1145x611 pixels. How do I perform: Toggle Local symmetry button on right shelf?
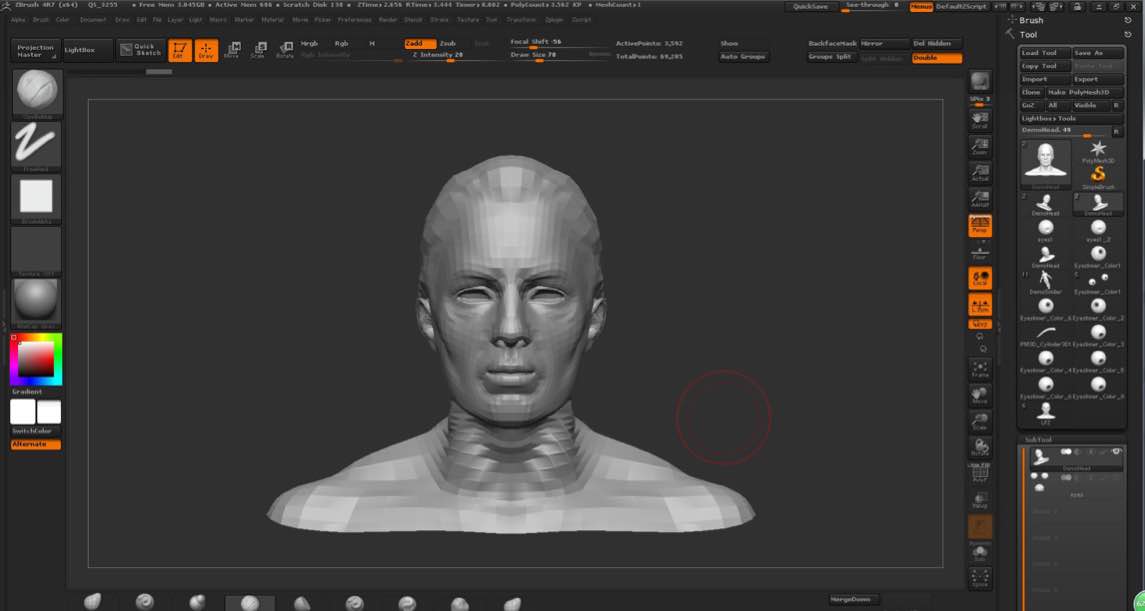click(x=980, y=279)
